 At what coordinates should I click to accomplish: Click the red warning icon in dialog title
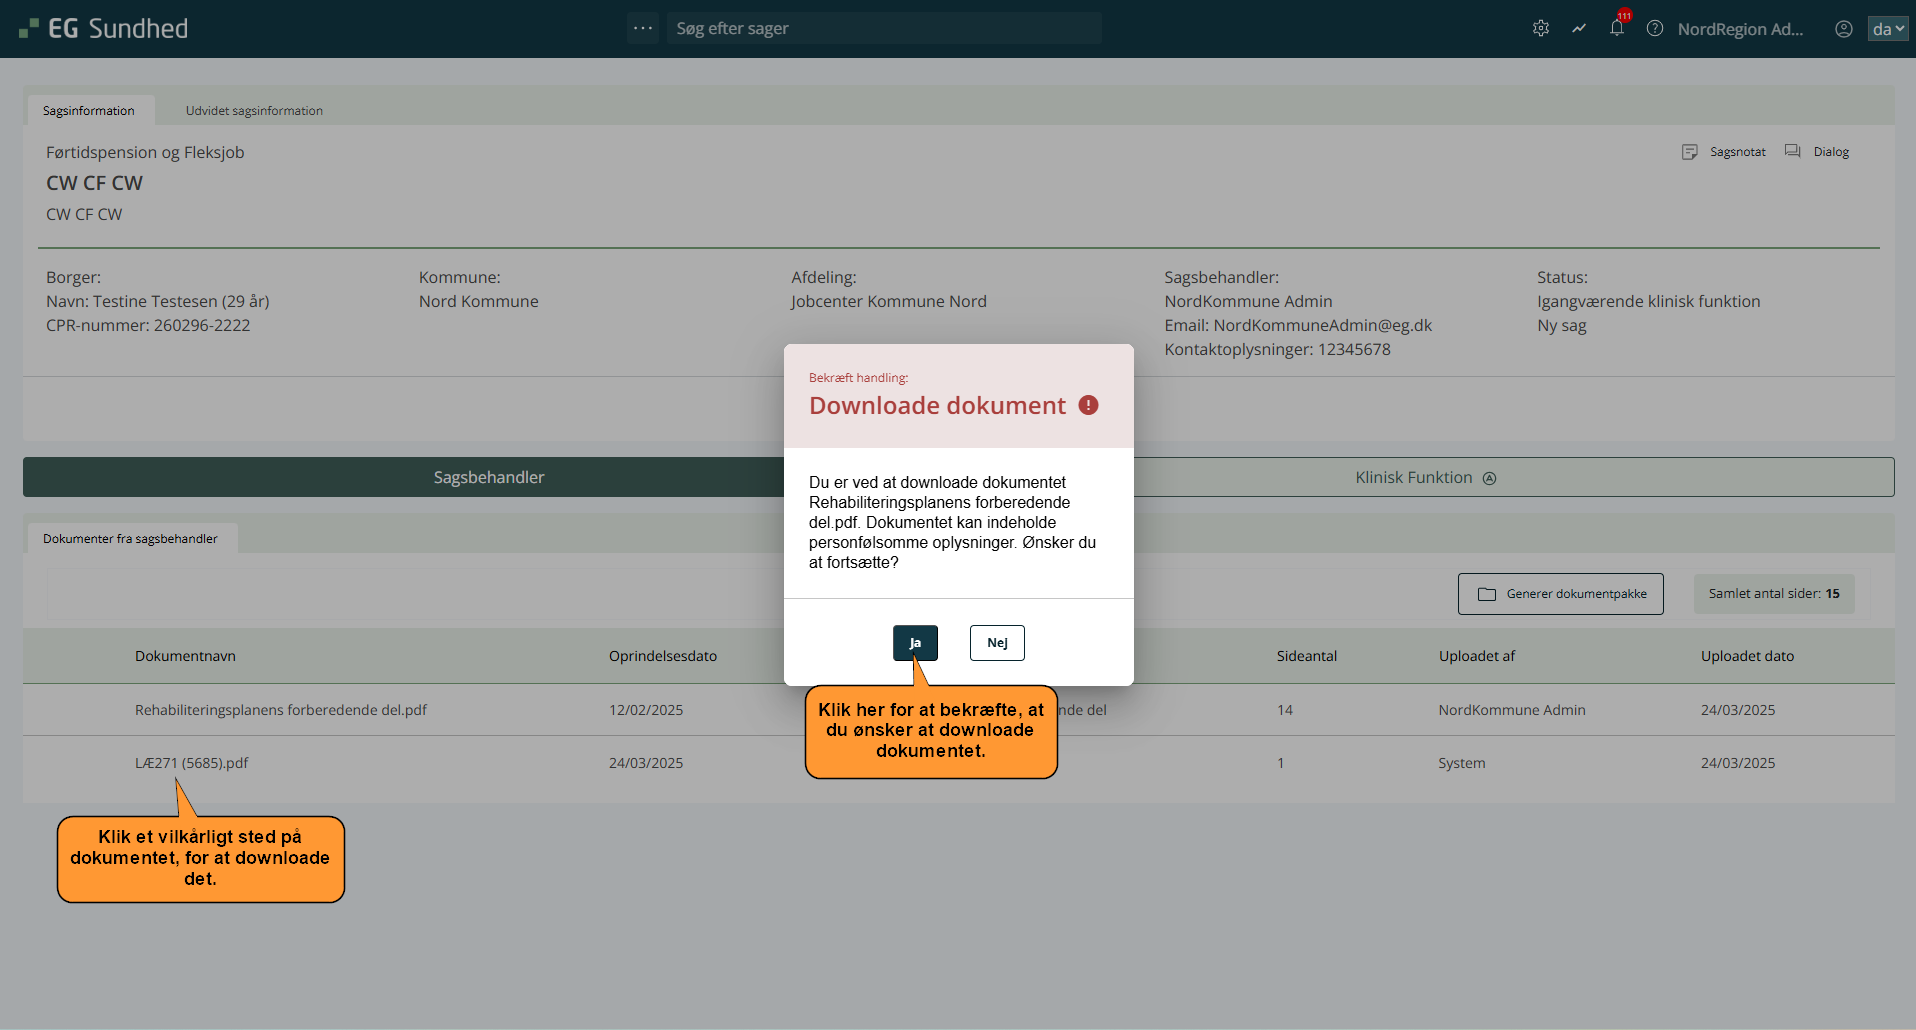1088,405
